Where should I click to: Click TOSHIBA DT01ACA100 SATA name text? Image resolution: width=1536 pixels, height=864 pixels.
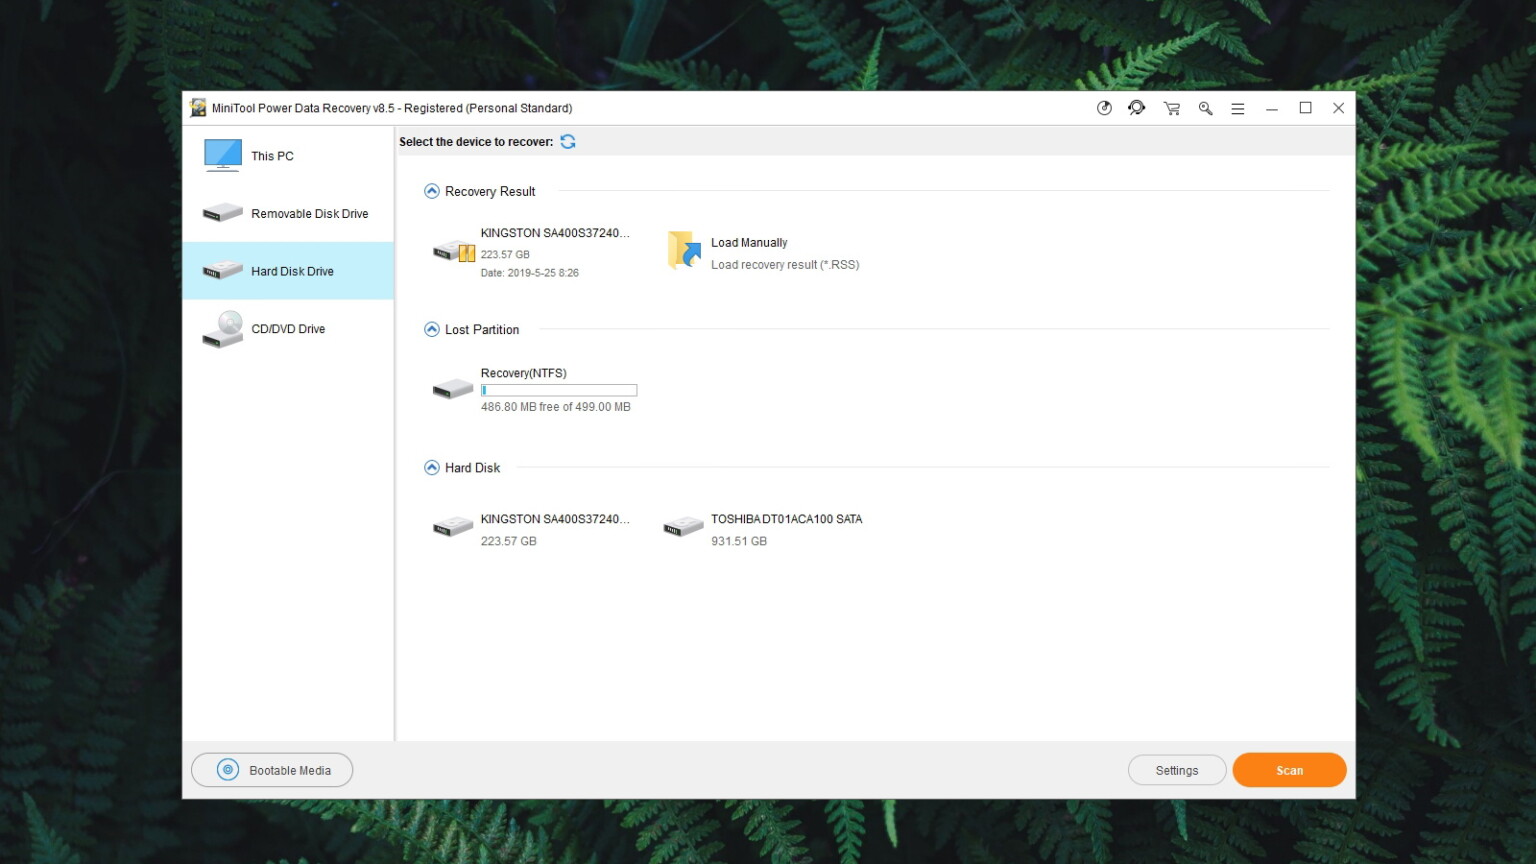[787, 519]
